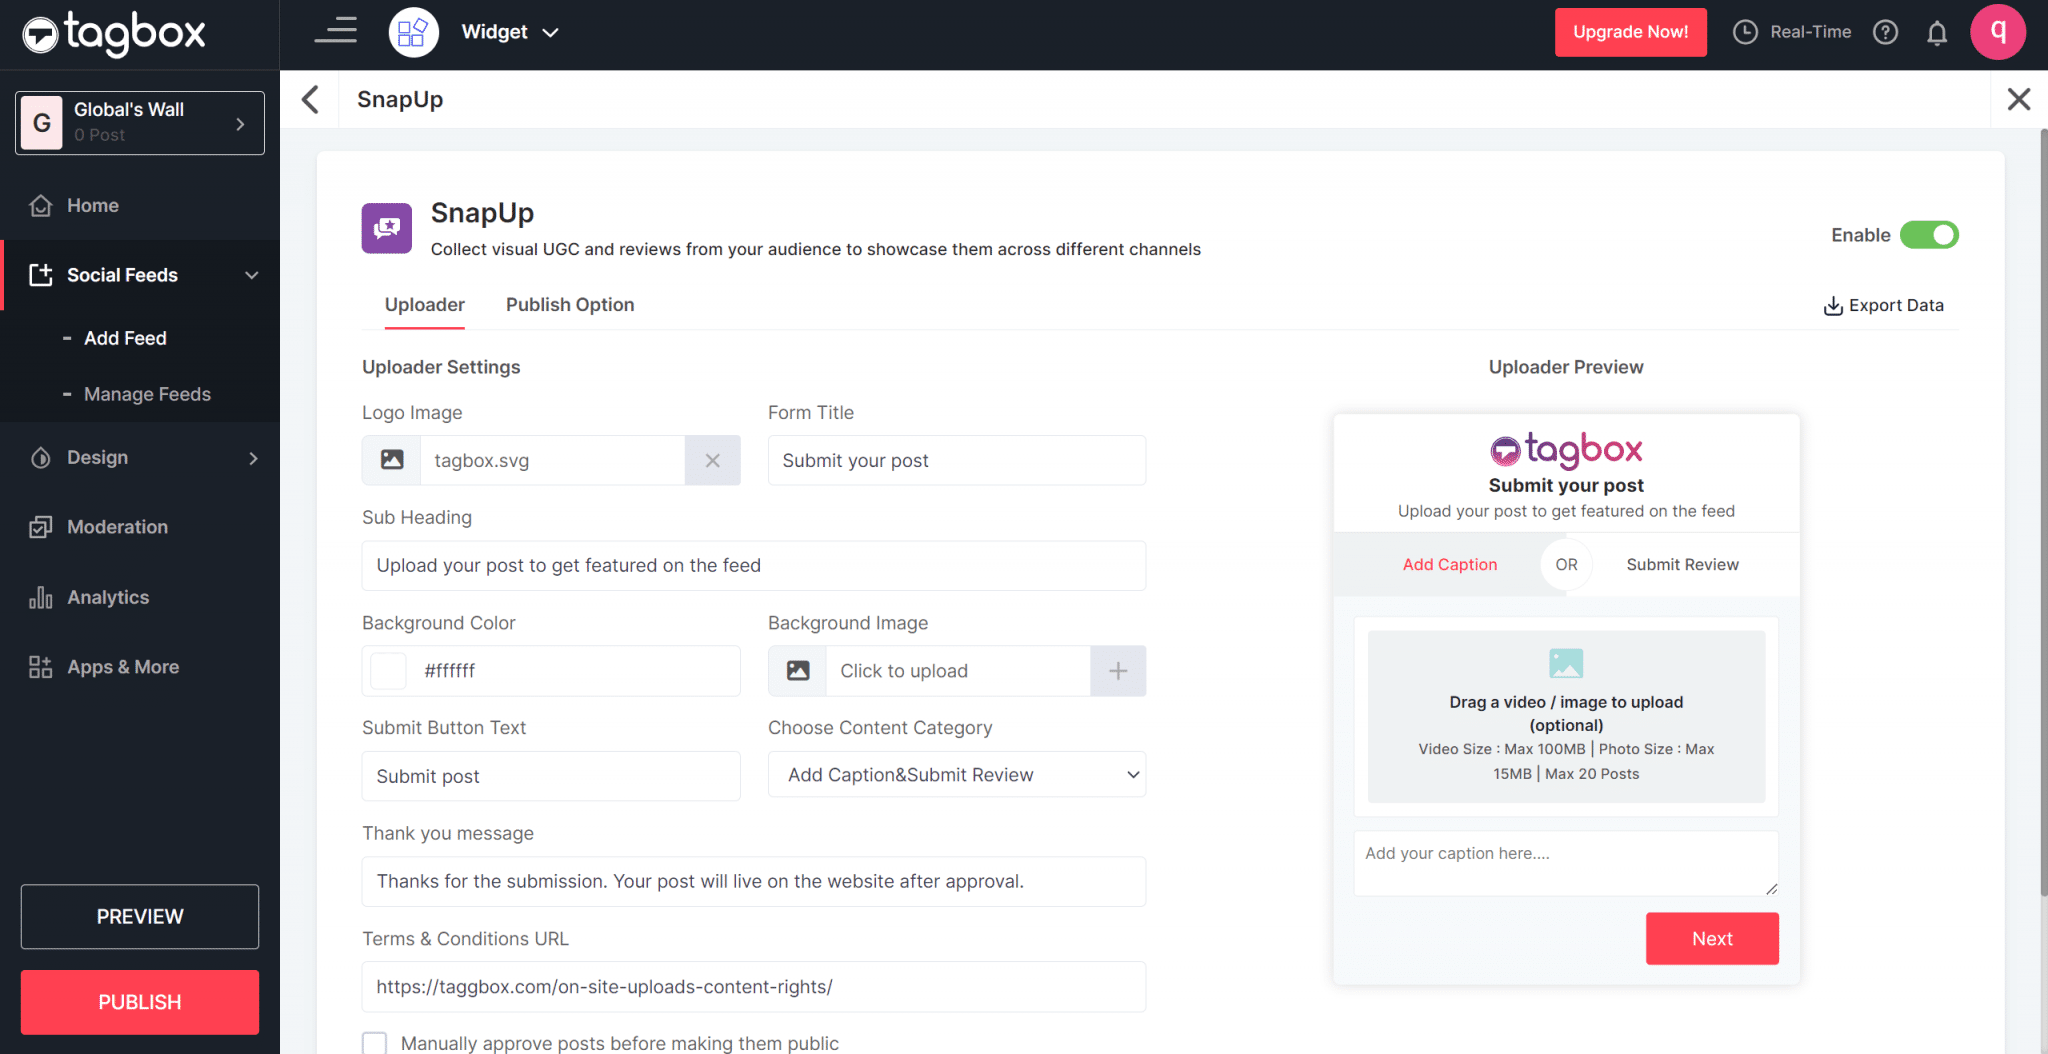Screen dimensions: 2048x1054
Task: Click the Upgrade Now! button
Action: point(1630,32)
